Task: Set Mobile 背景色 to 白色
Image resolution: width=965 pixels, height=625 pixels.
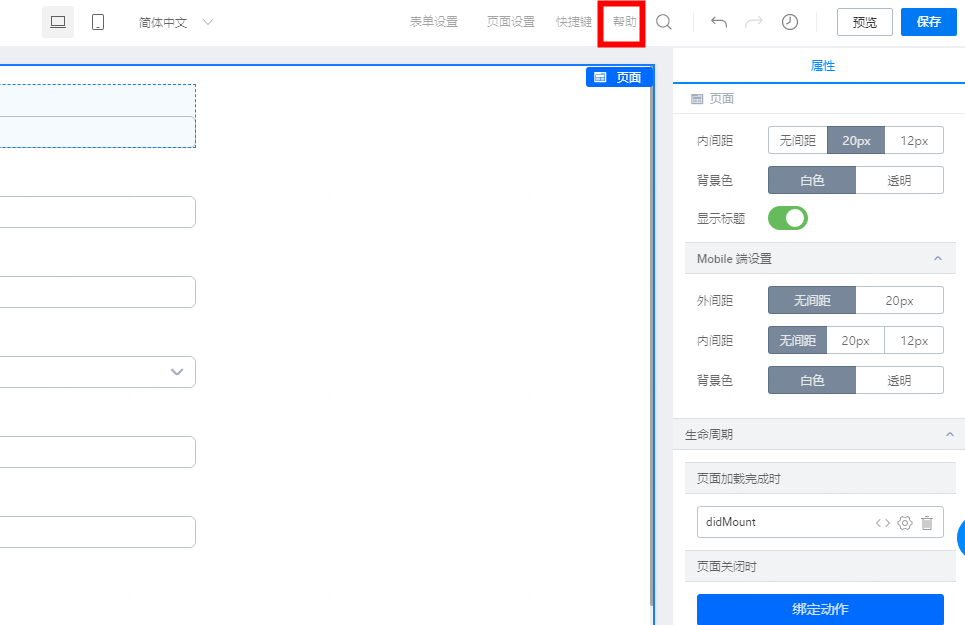Action: tap(812, 381)
